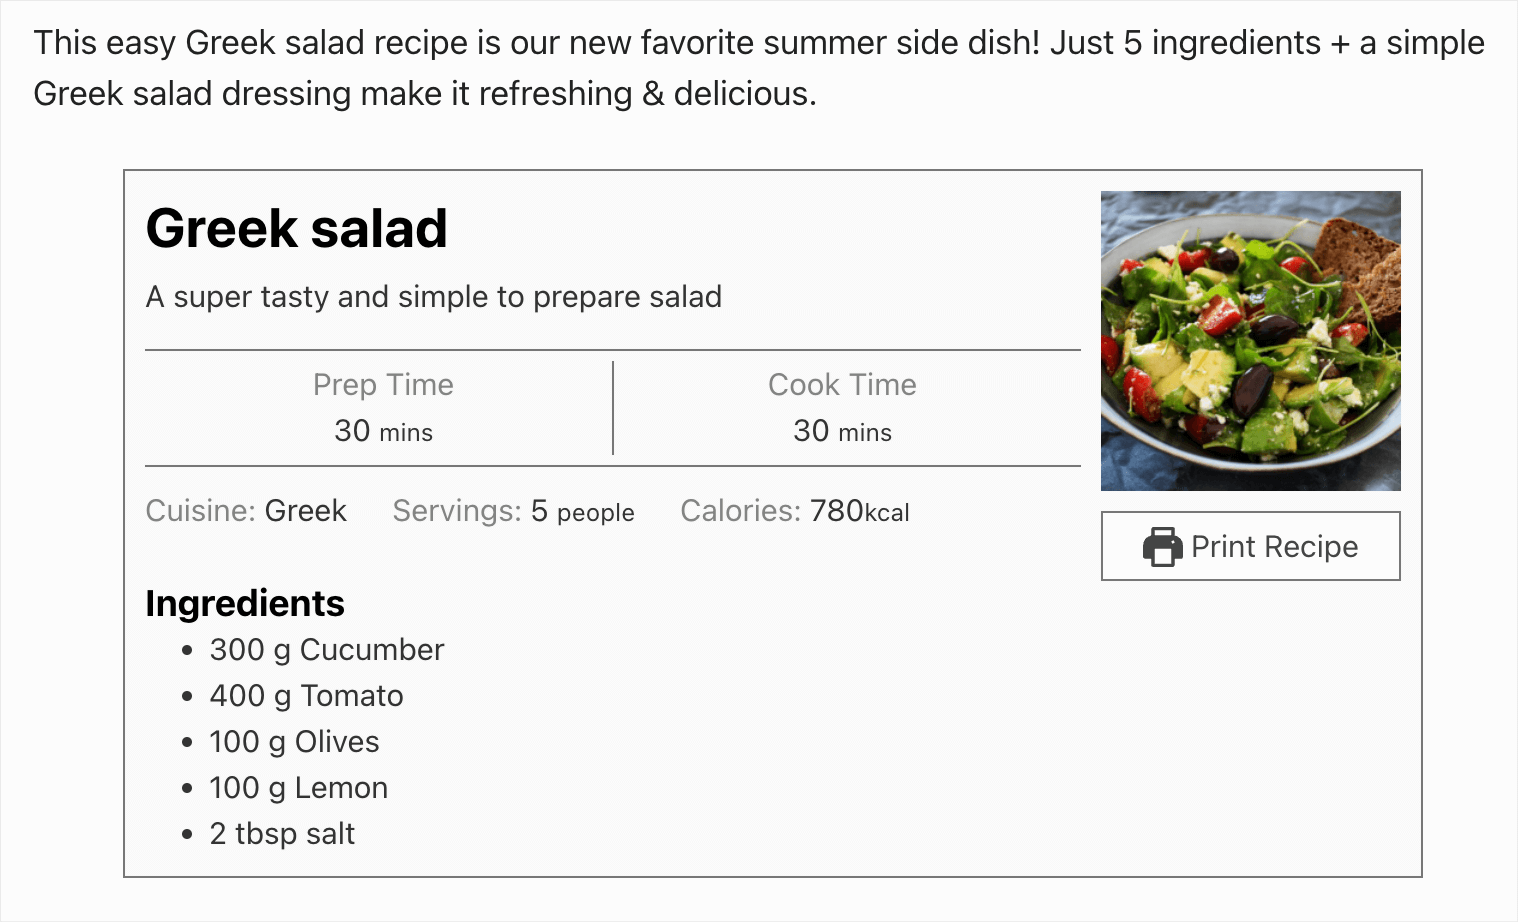Click the Cuisine: Greek label
This screenshot has width=1518, height=922.
pyautogui.click(x=246, y=511)
